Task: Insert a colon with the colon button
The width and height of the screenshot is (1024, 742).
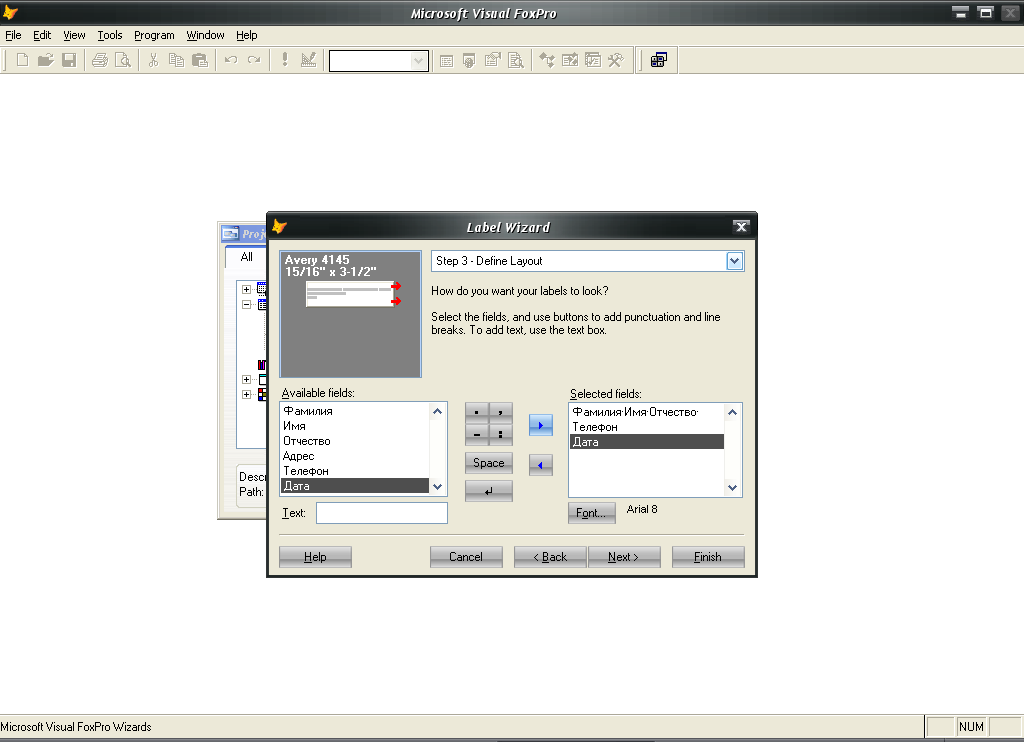Action: (x=500, y=434)
